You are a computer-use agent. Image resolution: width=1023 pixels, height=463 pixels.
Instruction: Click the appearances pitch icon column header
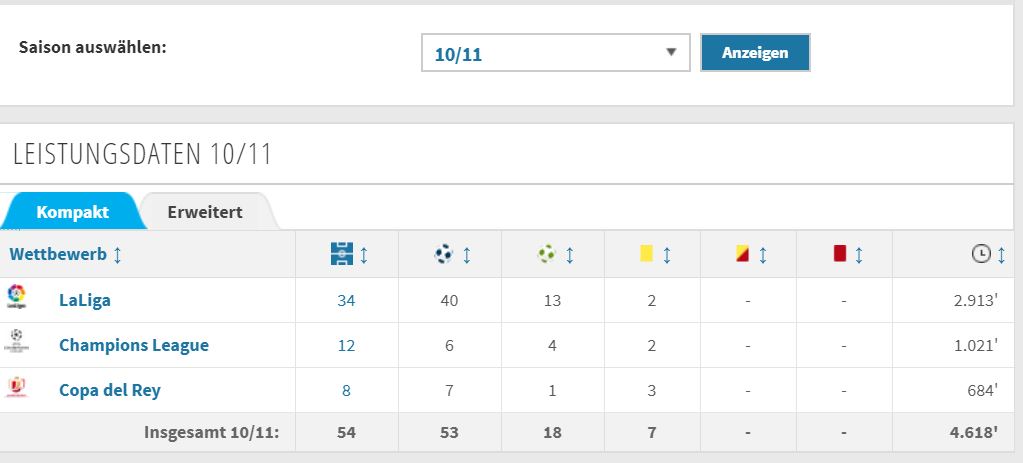point(342,254)
